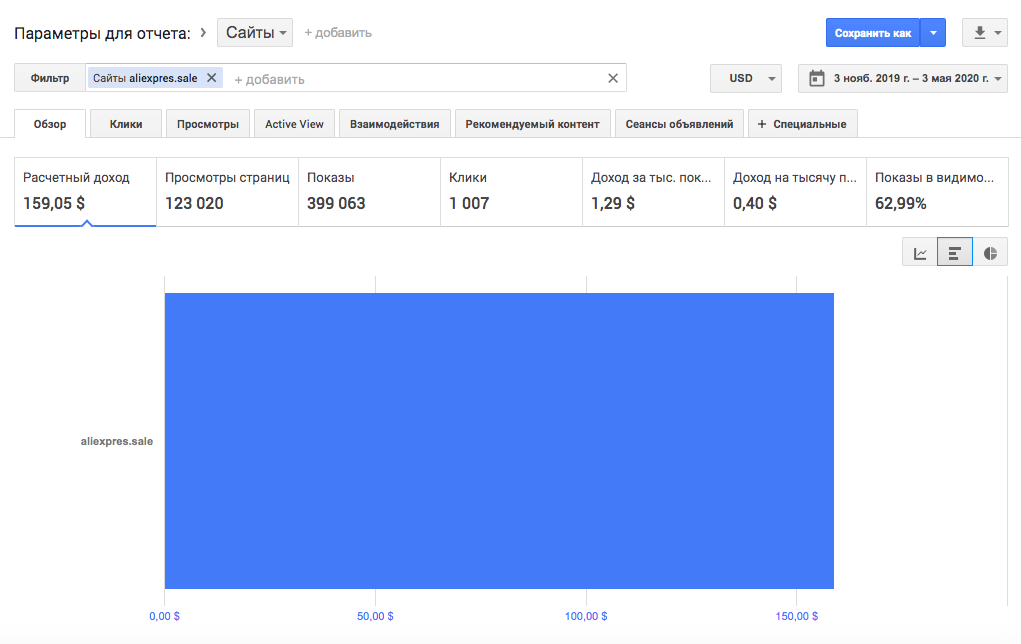
Task: Click the + добавить filter field
Action: [270, 79]
